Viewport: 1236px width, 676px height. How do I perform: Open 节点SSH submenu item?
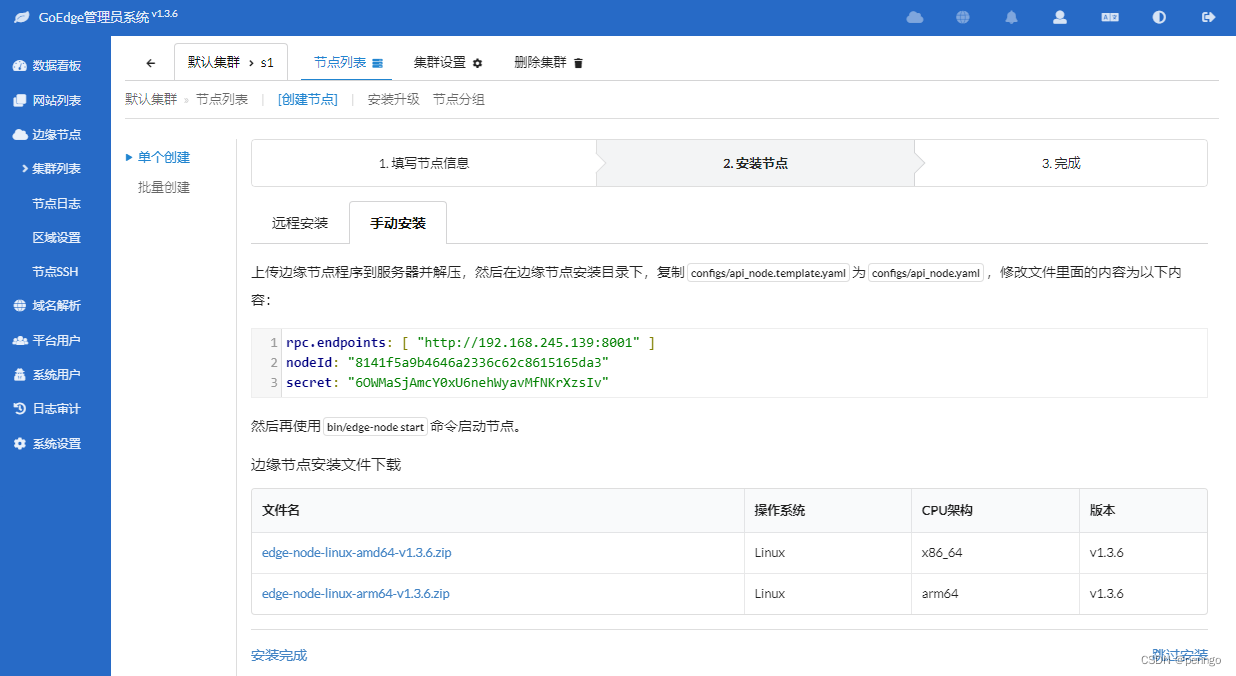55,272
